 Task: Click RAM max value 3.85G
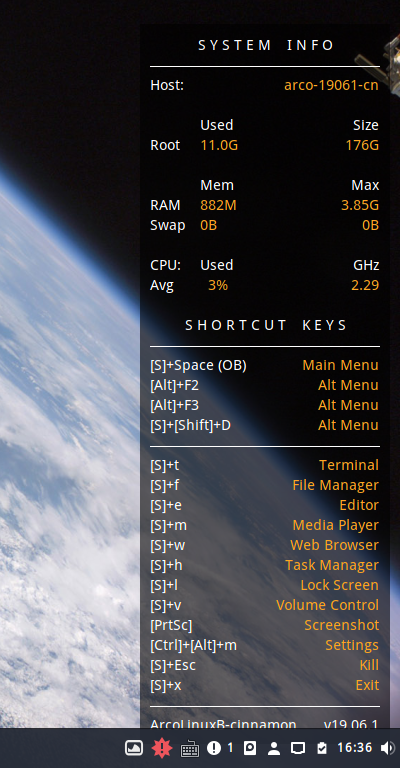point(360,205)
